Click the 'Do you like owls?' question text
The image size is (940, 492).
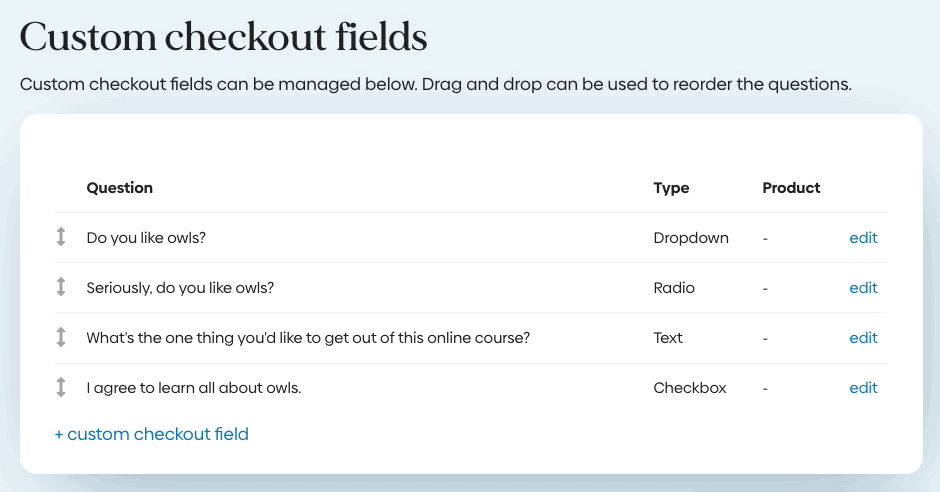click(146, 238)
